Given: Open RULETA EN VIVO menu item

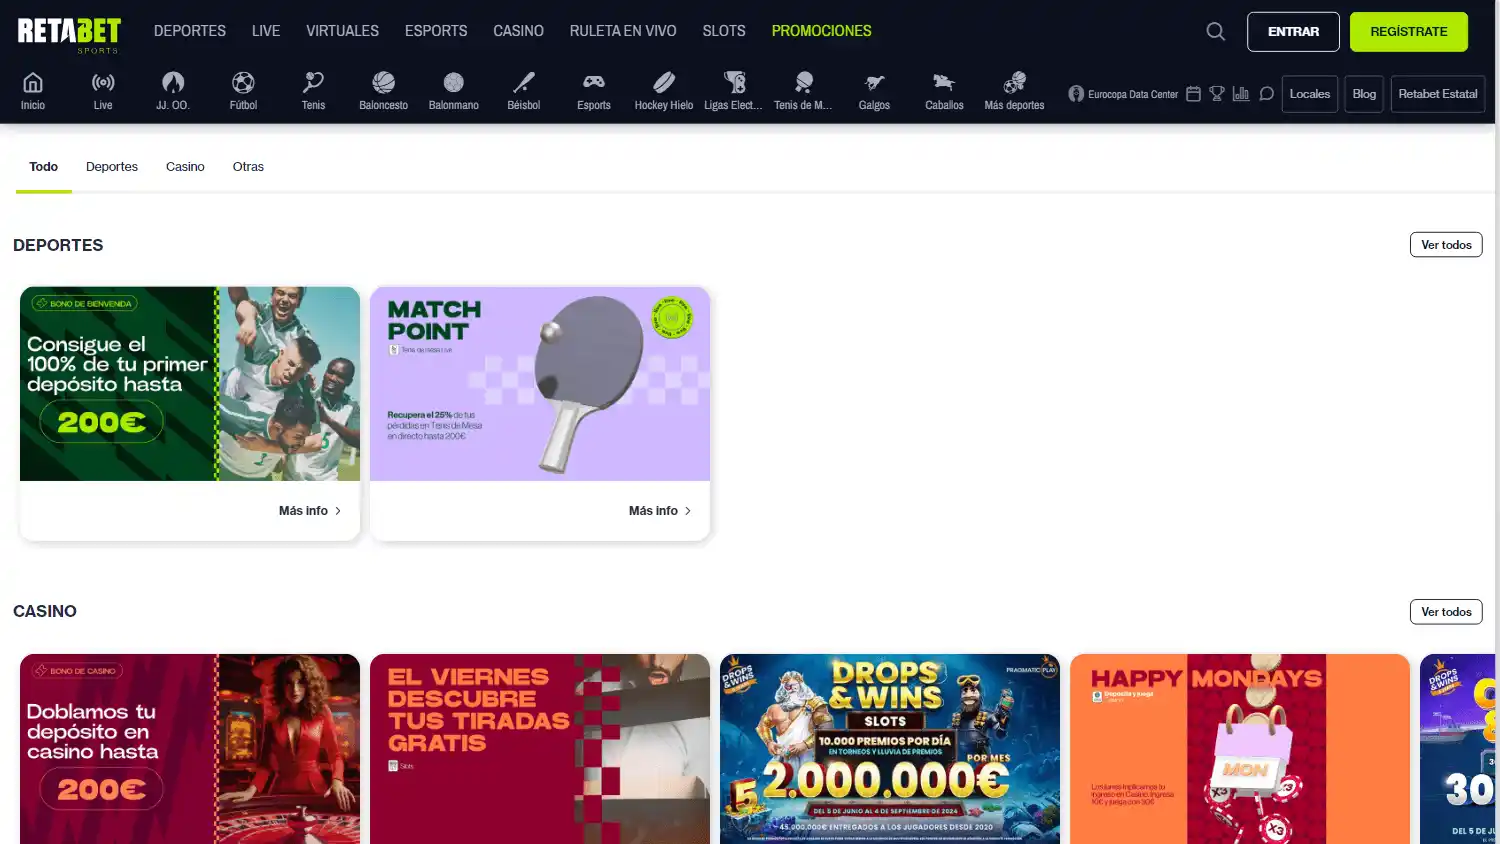Looking at the screenshot, I should click(623, 31).
